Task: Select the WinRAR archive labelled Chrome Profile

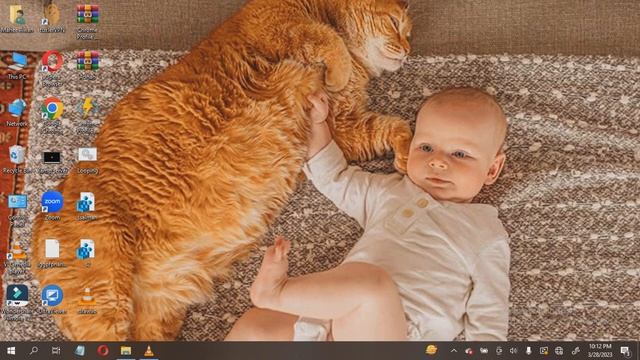Action: point(87,14)
